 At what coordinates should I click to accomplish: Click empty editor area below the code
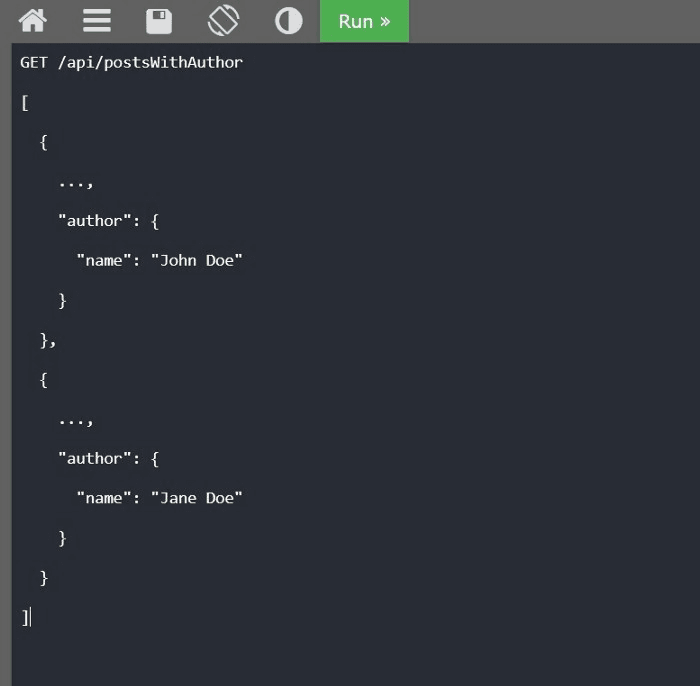tap(350, 655)
